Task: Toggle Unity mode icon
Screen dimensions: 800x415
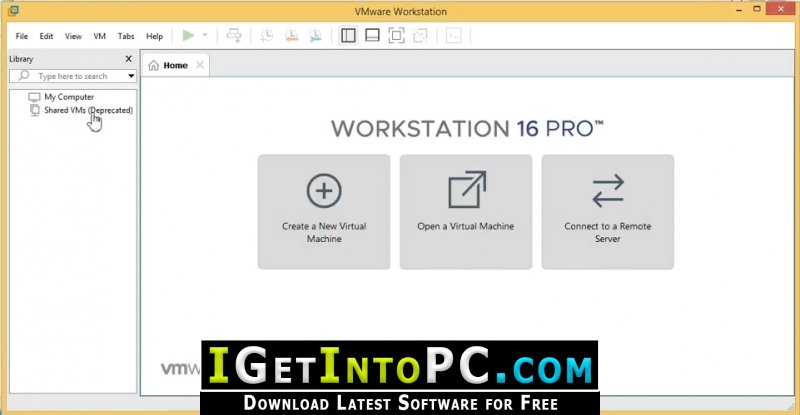Action: pyautogui.click(x=420, y=35)
